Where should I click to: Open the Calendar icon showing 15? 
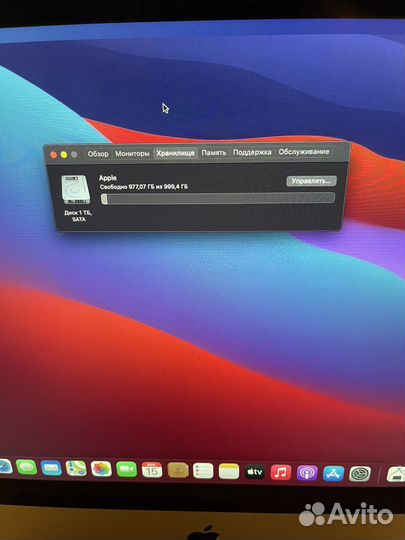coord(152,470)
